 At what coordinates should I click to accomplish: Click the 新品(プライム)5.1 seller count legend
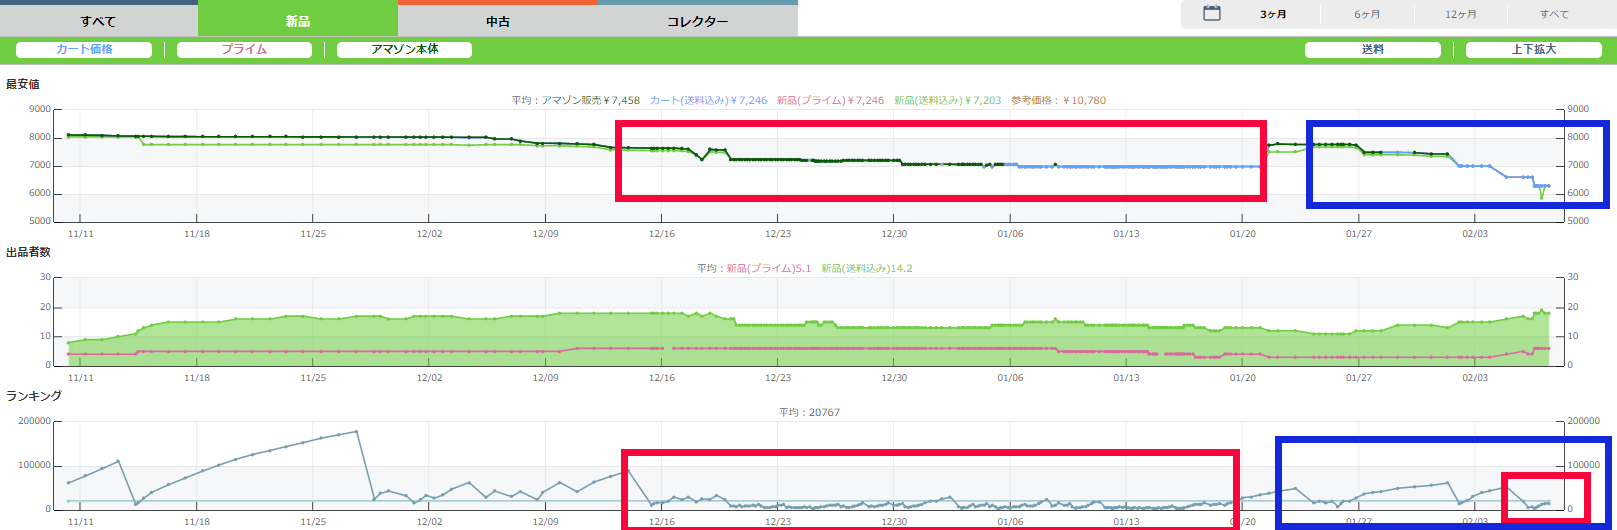(768, 268)
